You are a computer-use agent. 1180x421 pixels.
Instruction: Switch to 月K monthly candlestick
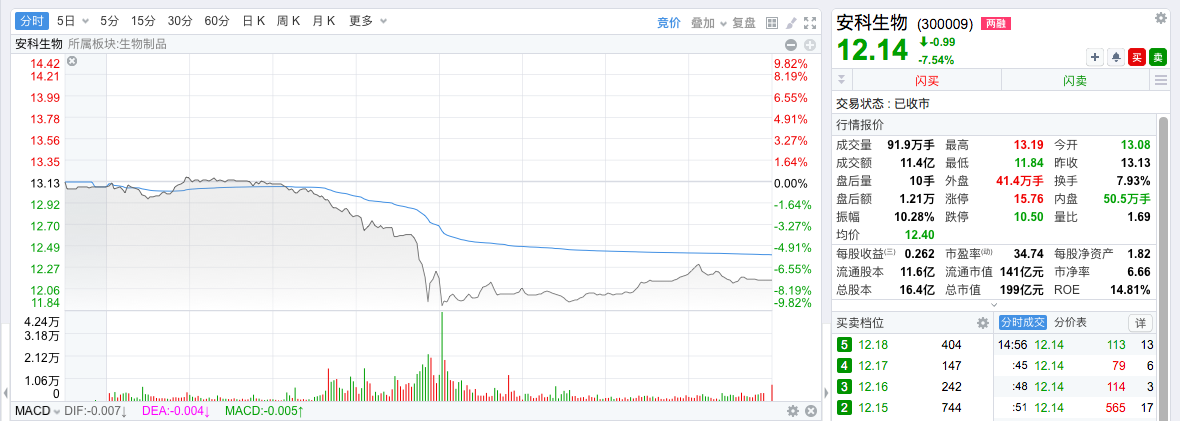[x=324, y=21]
